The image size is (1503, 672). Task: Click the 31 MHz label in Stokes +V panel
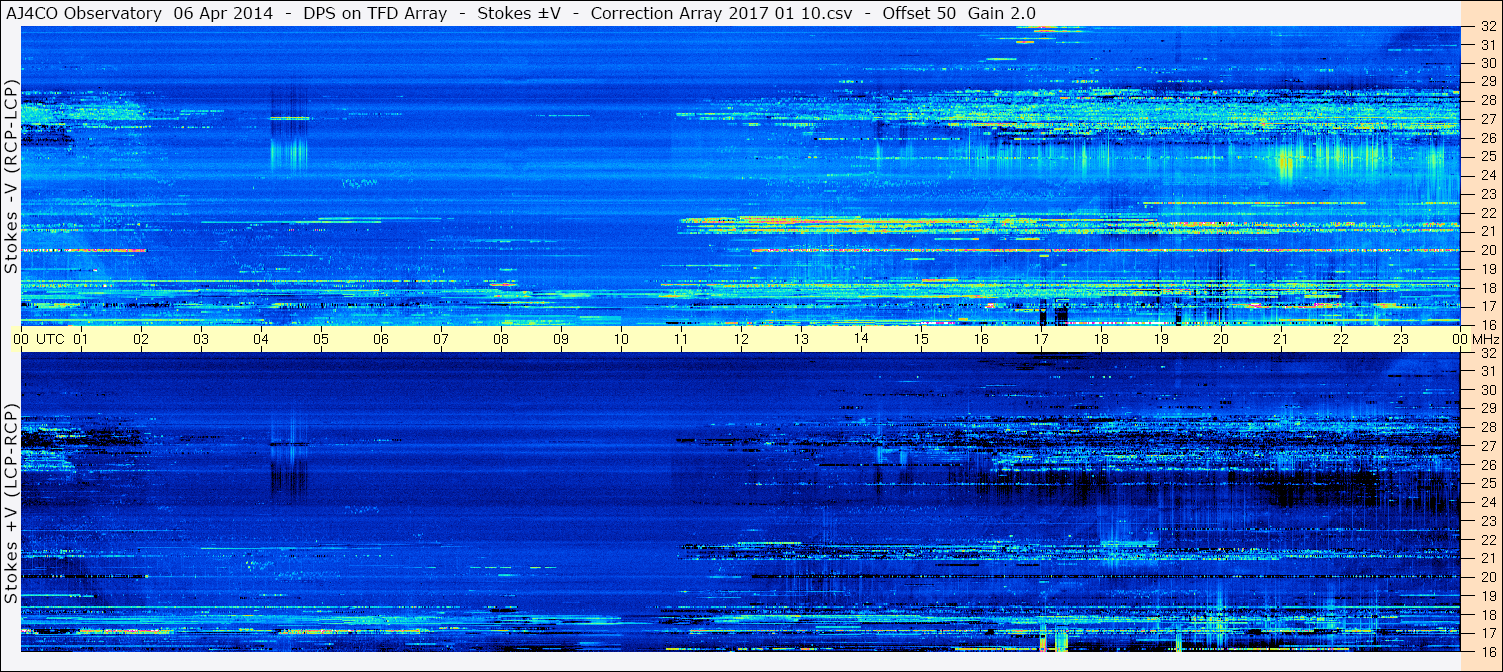pos(1487,371)
